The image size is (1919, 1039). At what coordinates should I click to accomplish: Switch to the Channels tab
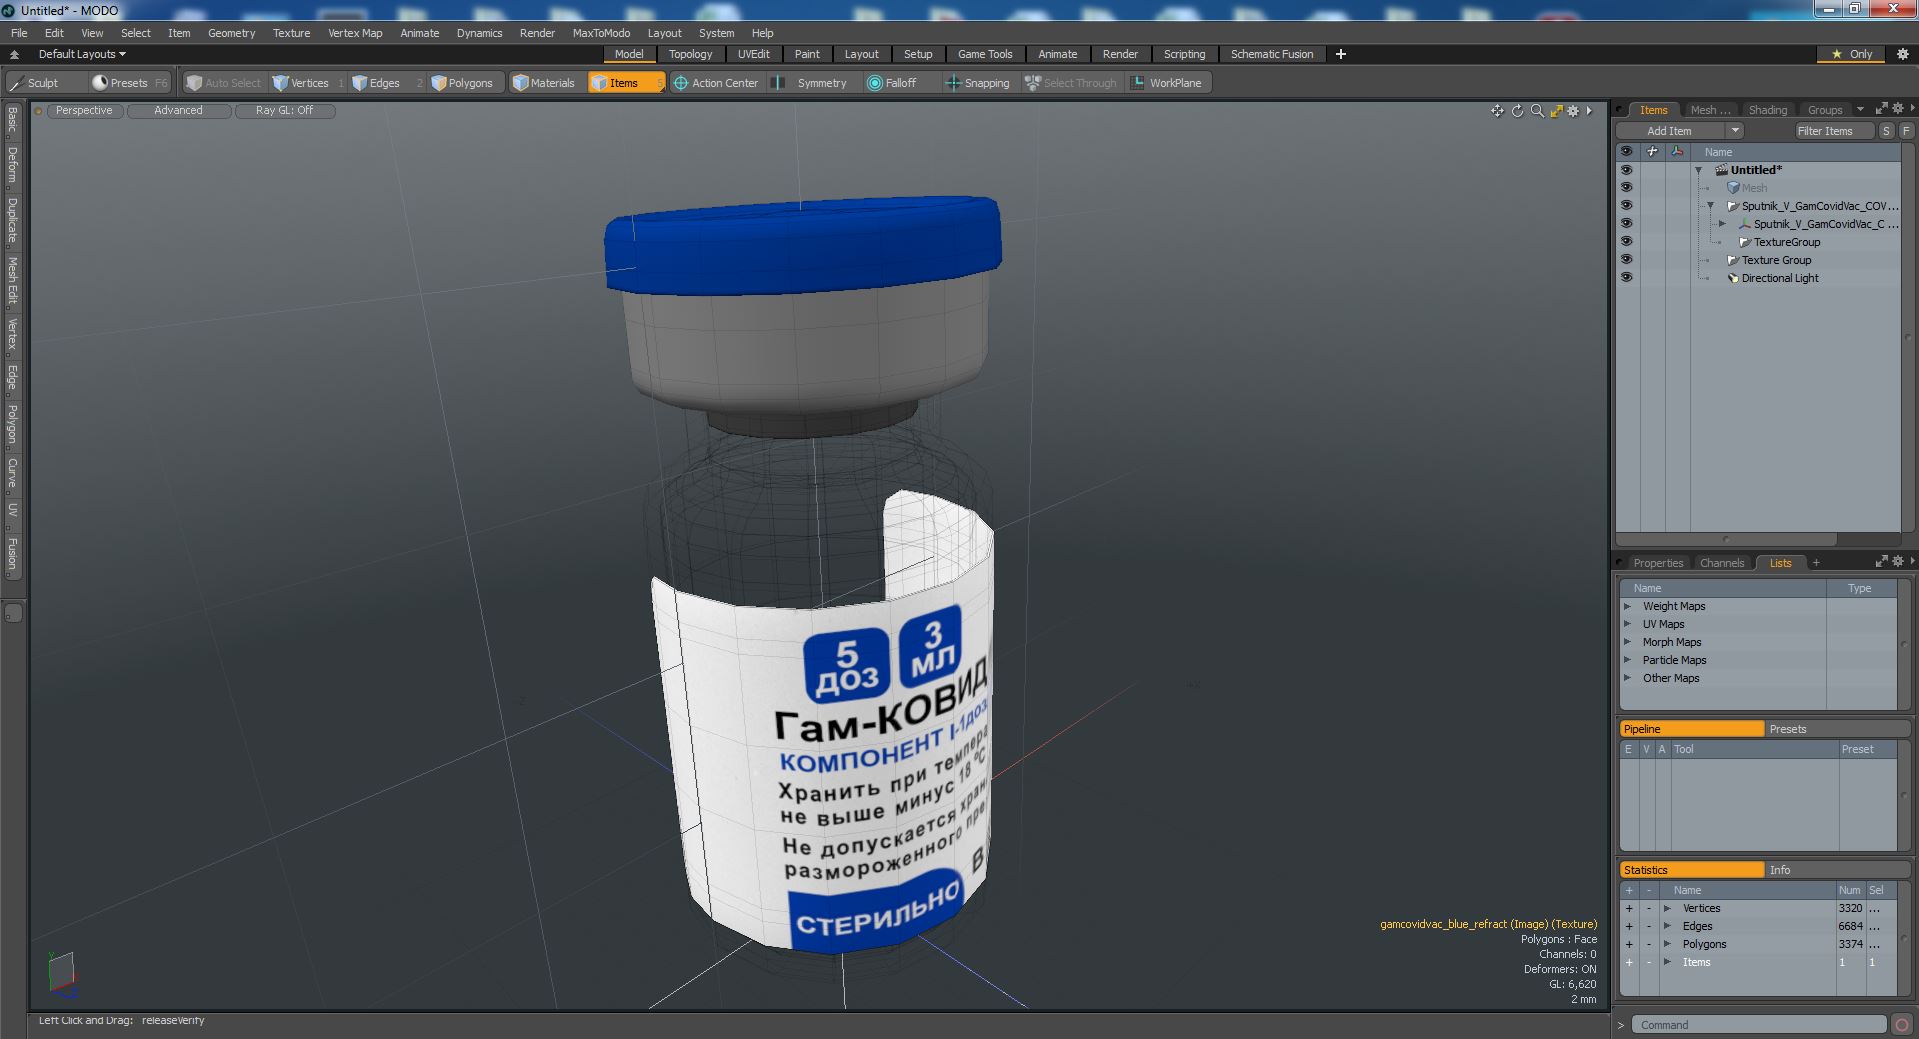click(1721, 563)
